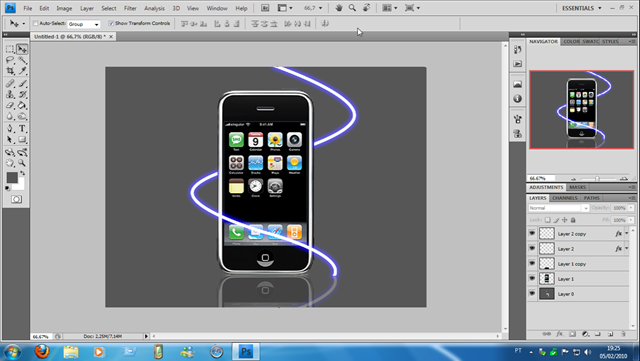The image size is (640, 361).
Task: Select the Clone Stamp tool
Action: pos(10,95)
